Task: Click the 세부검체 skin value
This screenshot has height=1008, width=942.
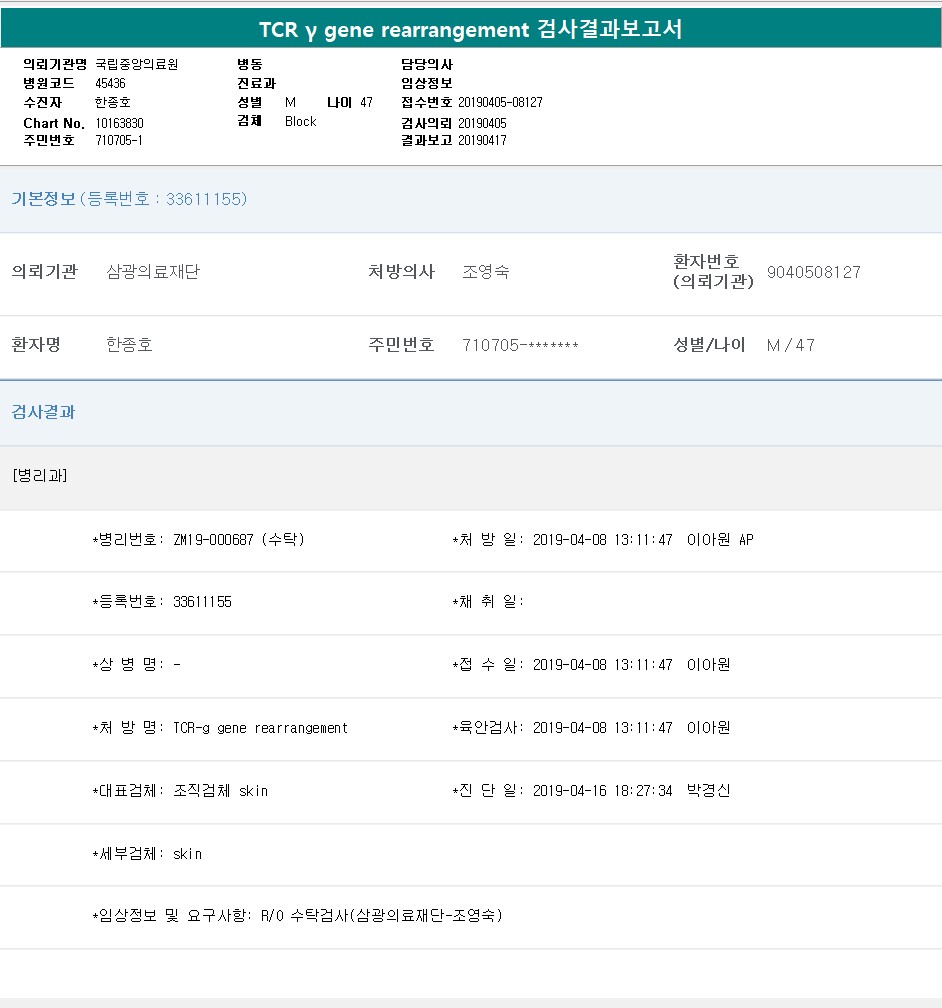Action: [x=187, y=854]
